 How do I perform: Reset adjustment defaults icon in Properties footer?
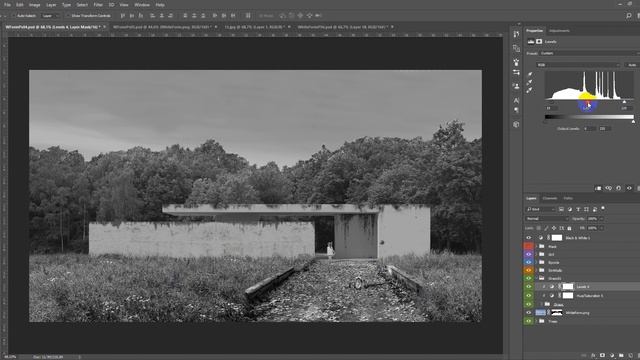tap(619, 188)
